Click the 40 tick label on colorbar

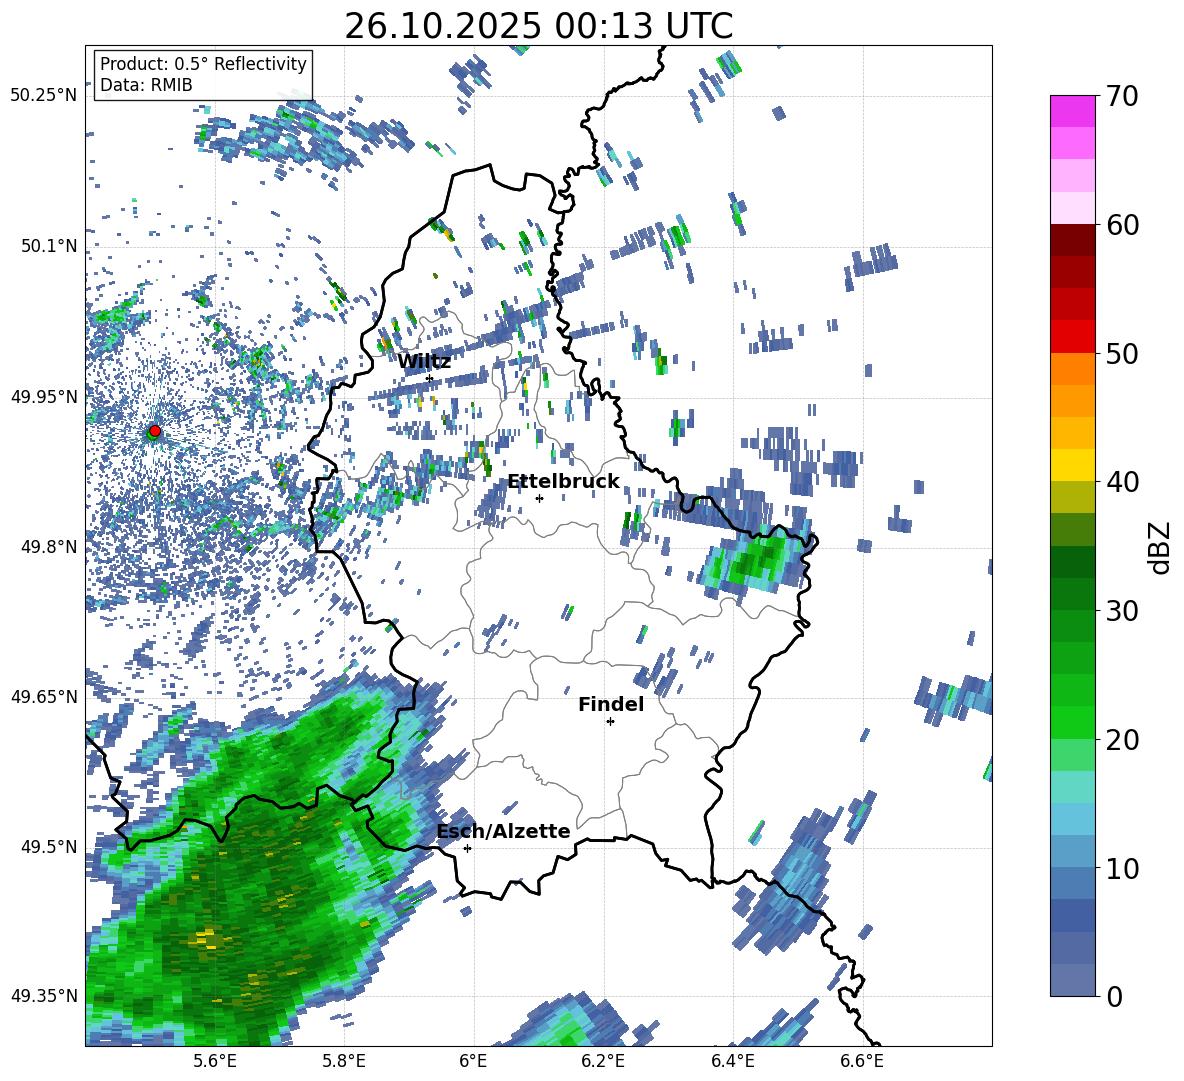pyautogui.click(x=1122, y=482)
